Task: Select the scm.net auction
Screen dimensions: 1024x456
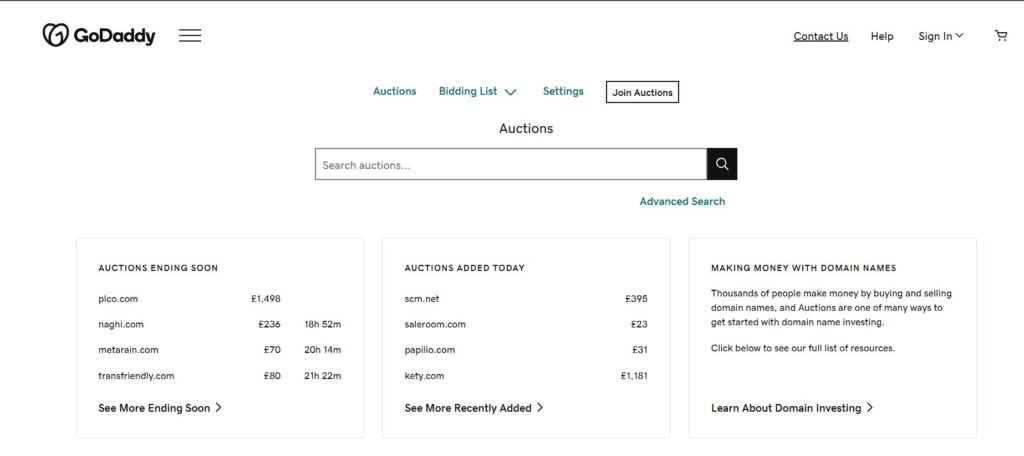Action: [422, 299]
